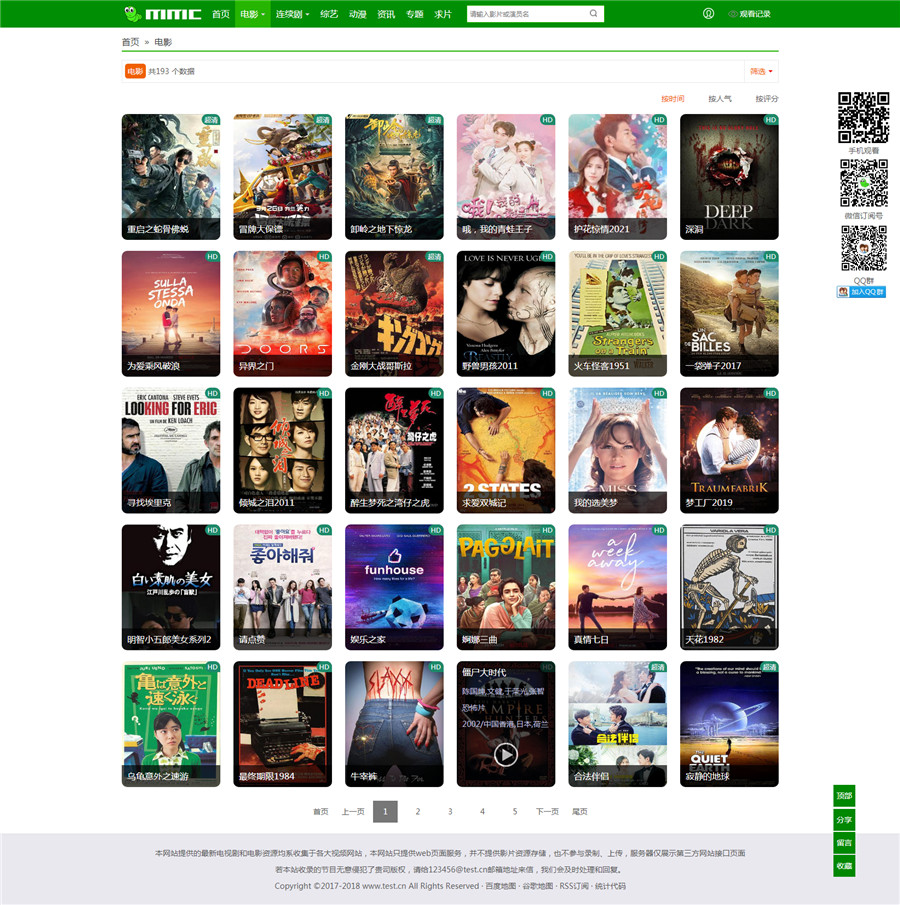Sort movies by 按人气
This screenshot has height=905, width=900.
point(720,99)
